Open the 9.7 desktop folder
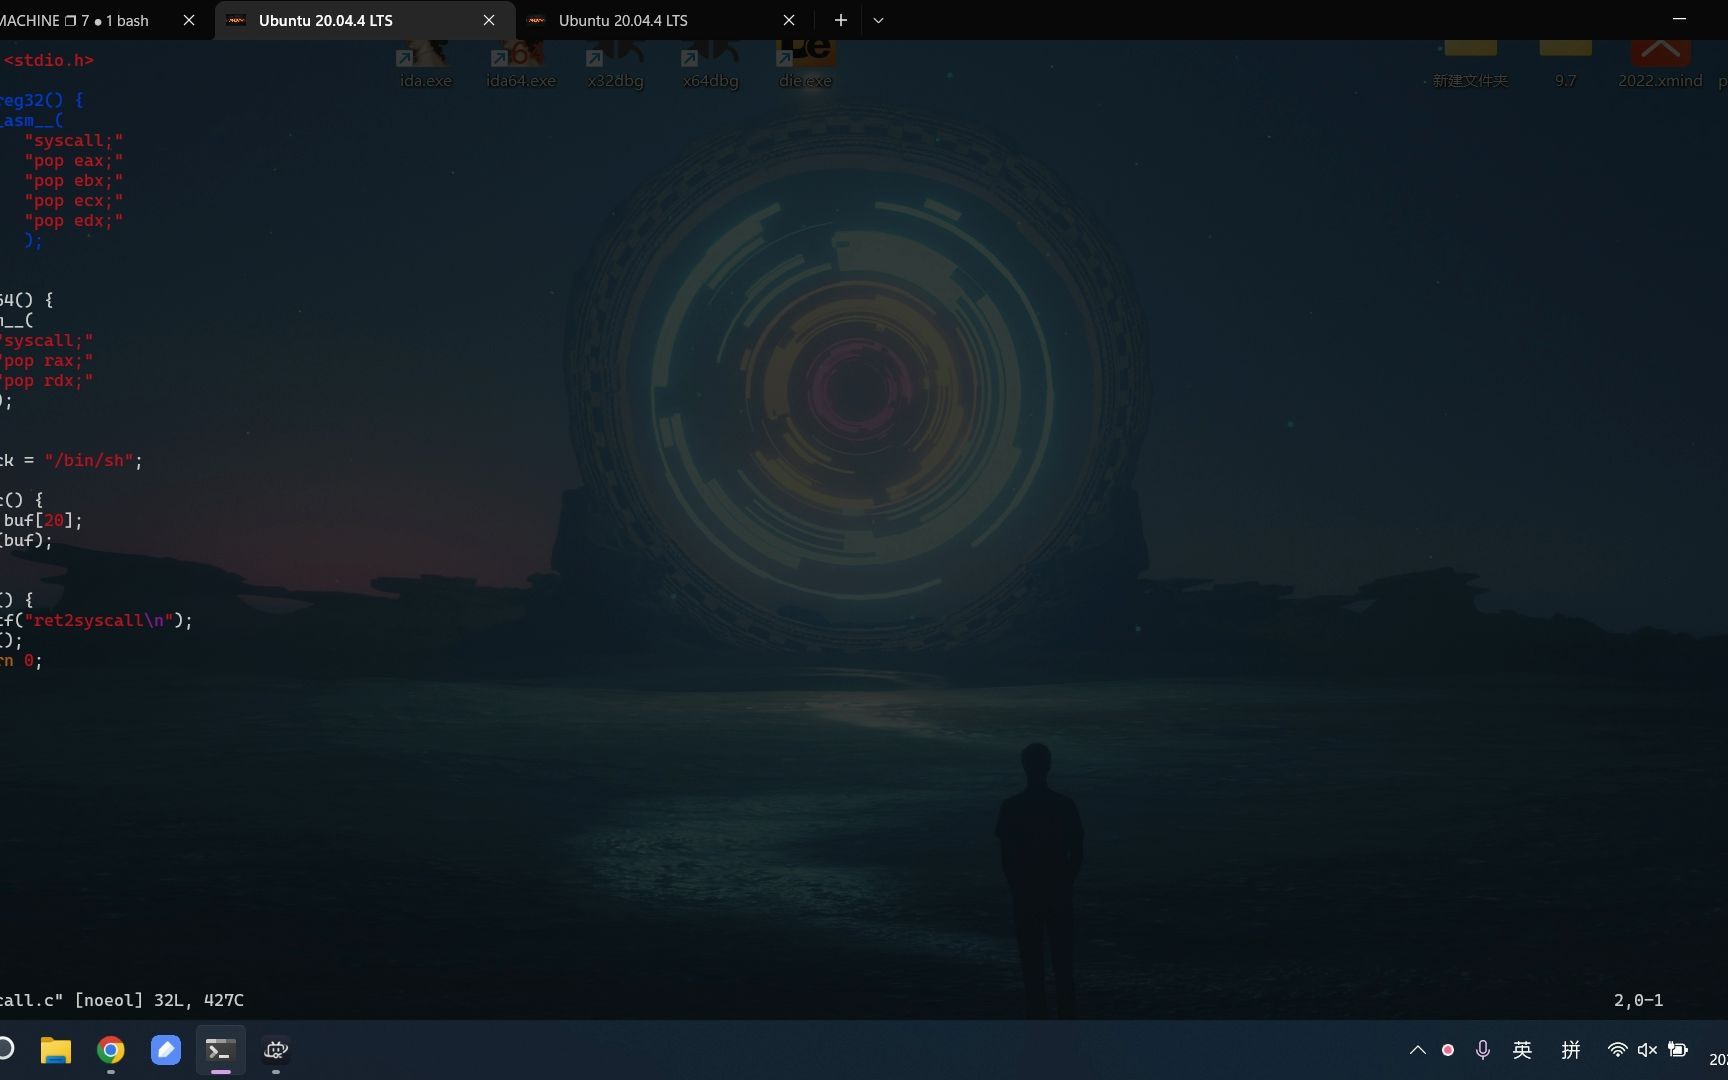1728x1080 pixels. (1566, 65)
